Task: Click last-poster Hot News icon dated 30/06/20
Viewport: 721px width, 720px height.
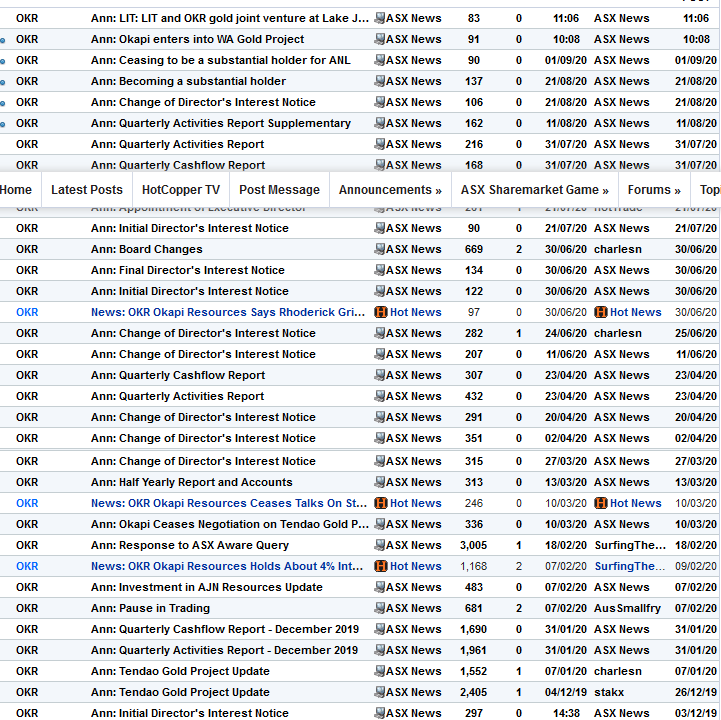Action: pyautogui.click(x=601, y=313)
